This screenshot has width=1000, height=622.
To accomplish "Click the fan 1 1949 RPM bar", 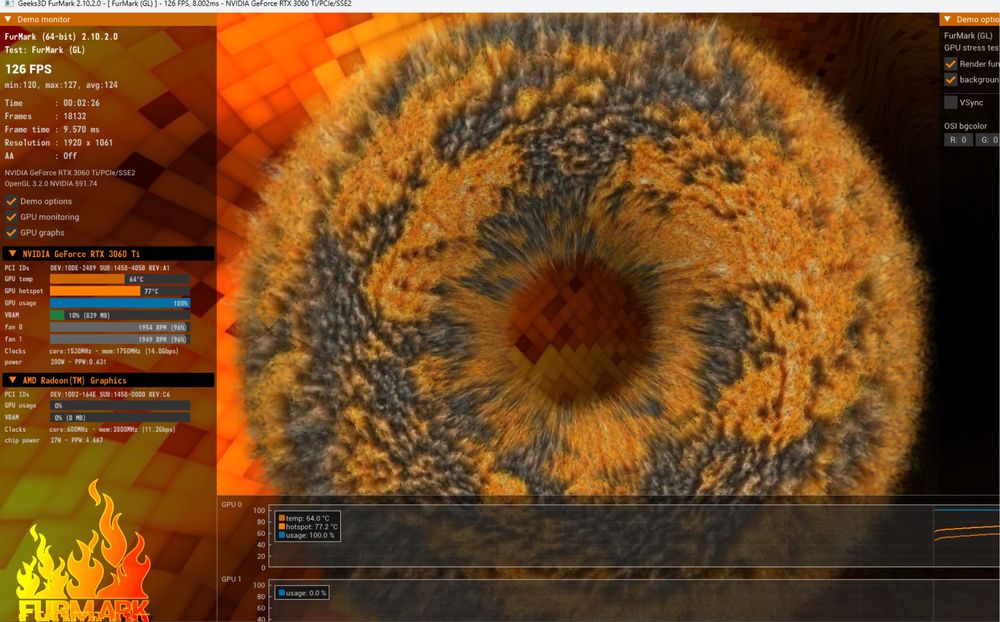I will click(120, 339).
